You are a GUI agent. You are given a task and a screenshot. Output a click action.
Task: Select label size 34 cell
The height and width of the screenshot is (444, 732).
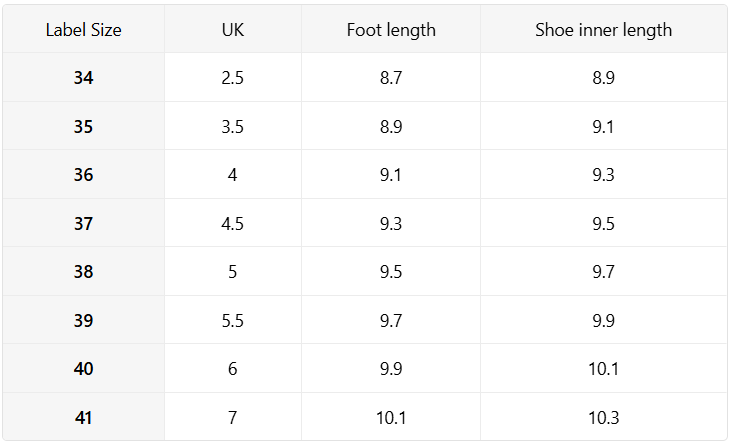pos(84,78)
